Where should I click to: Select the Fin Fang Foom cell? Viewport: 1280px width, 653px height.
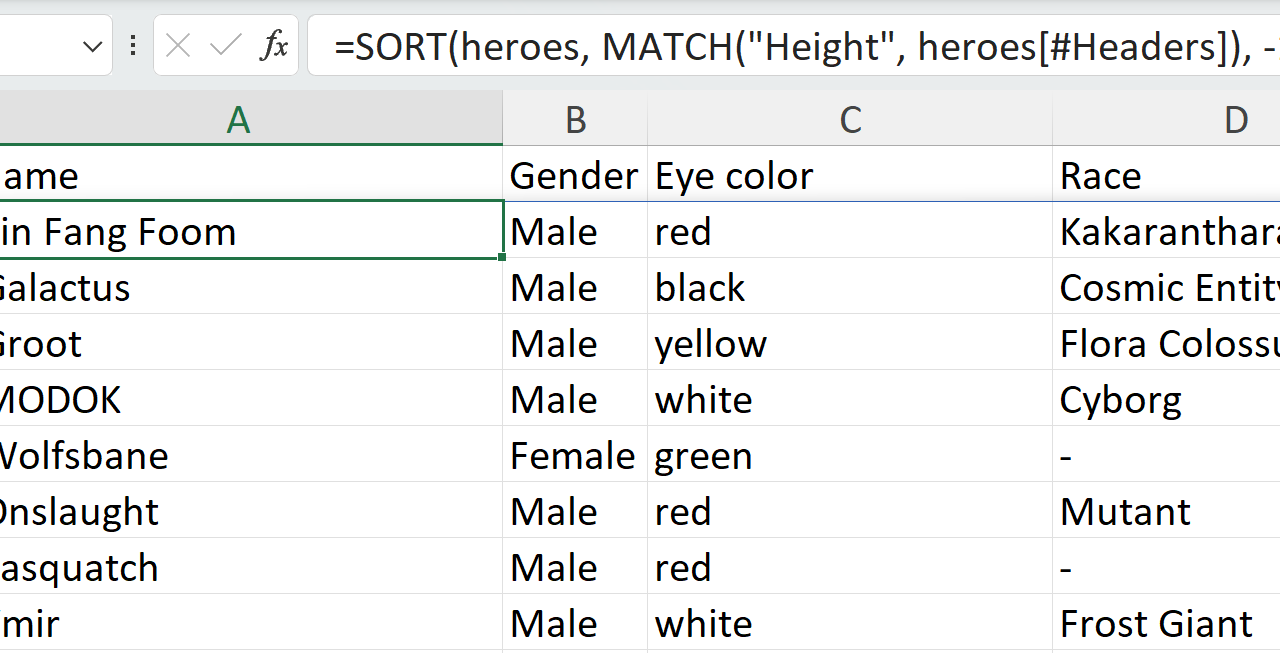pos(250,232)
